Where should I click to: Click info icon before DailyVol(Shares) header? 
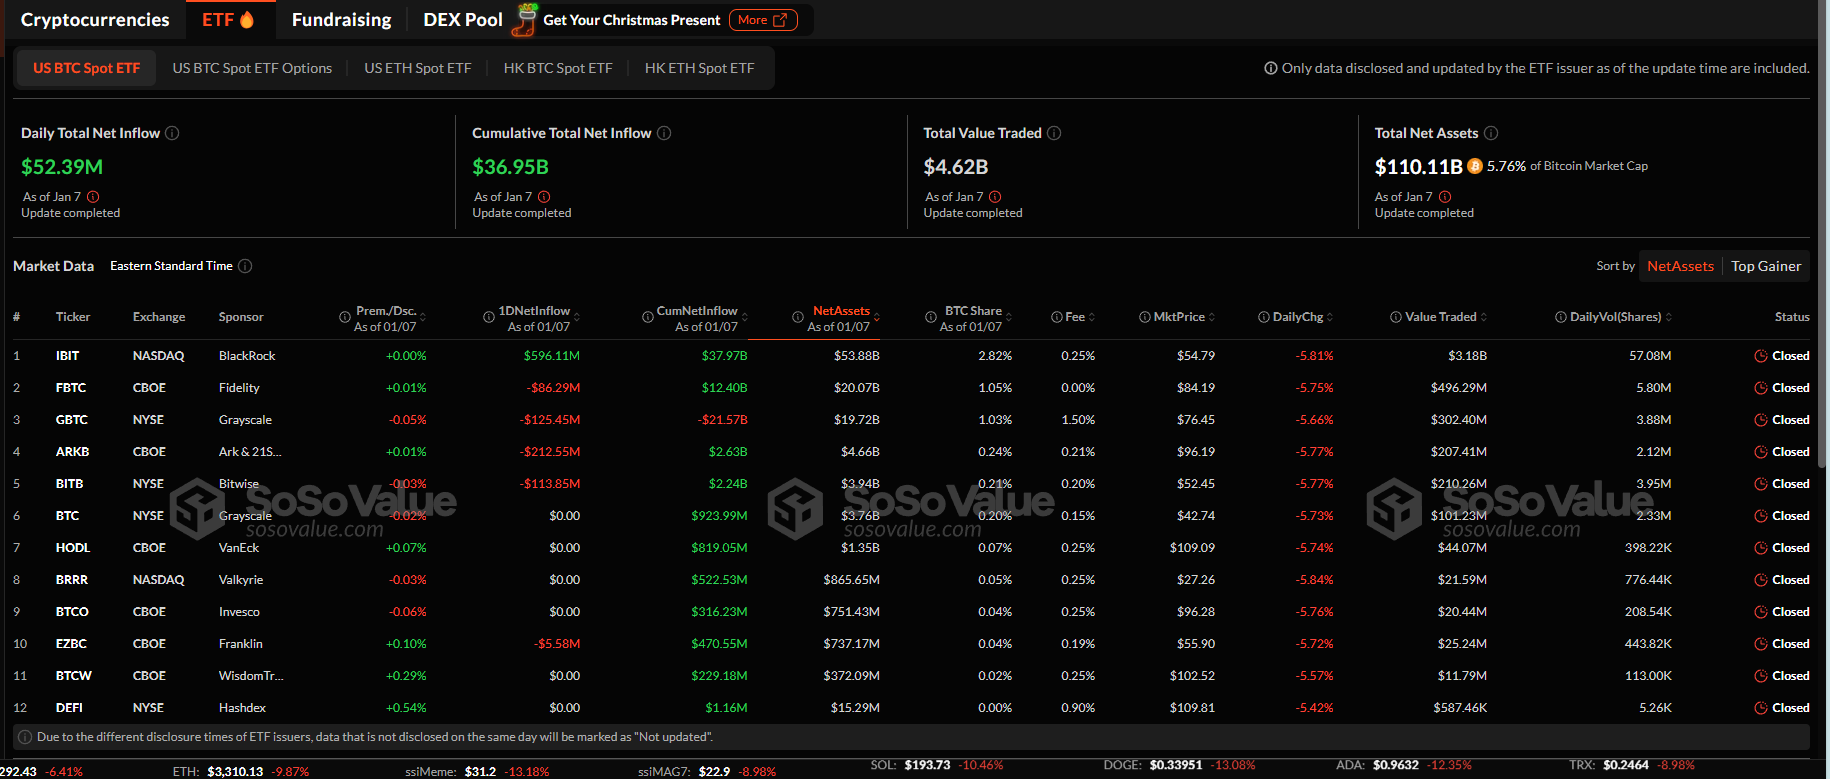pos(1561,317)
